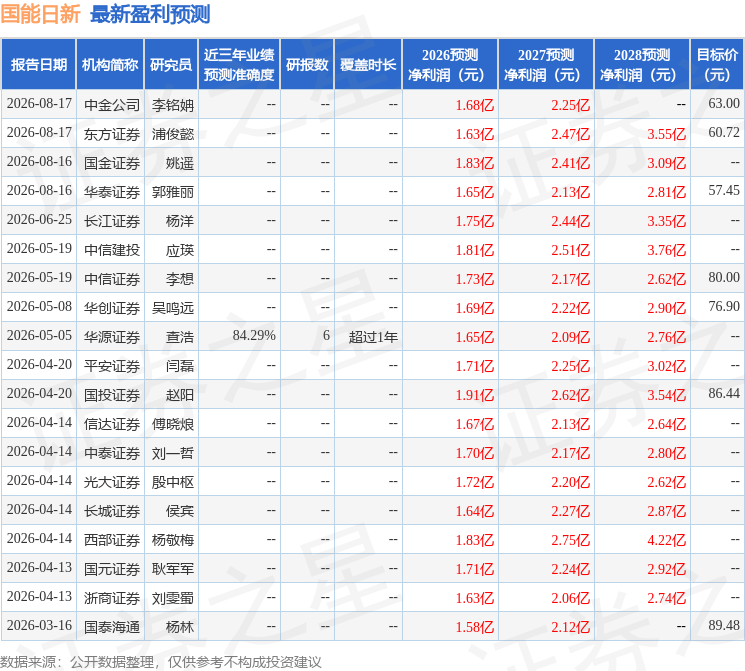
Task: Select the 研报数 column header
Action: point(307,65)
